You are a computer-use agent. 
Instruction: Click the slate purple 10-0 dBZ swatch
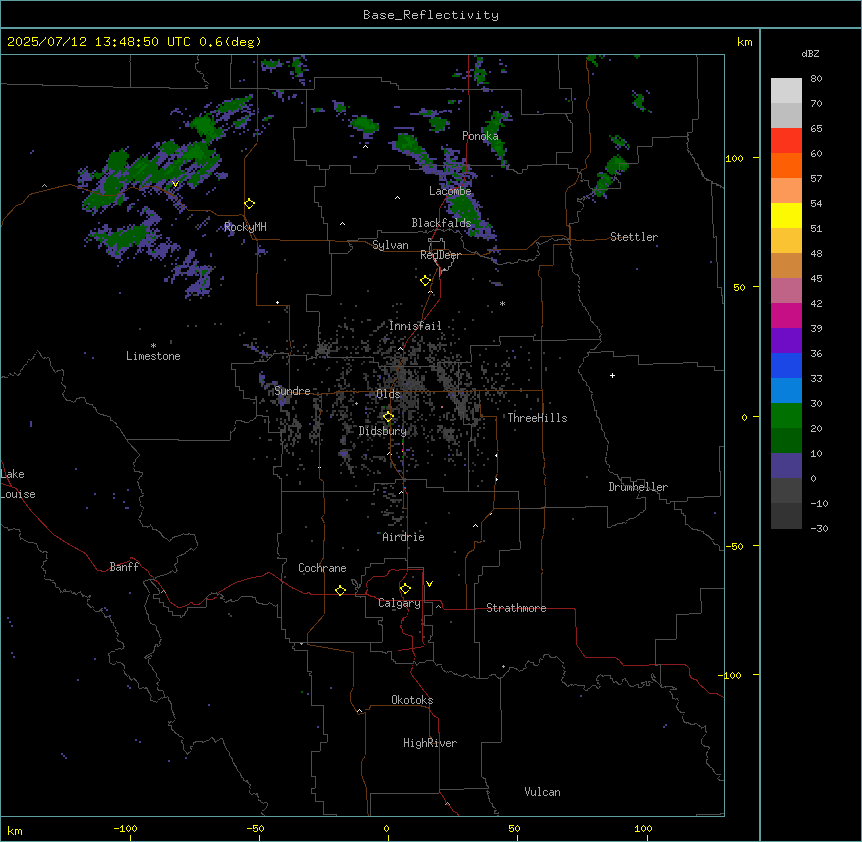pyautogui.click(x=786, y=466)
